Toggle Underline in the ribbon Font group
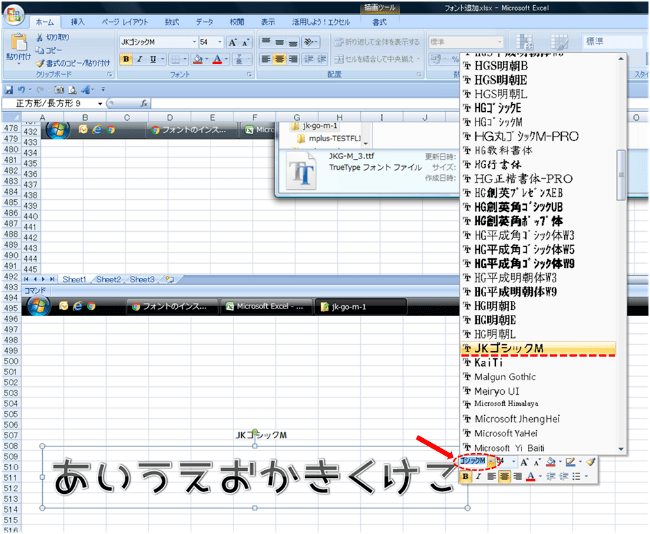The image size is (650, 534). point(153,59)
